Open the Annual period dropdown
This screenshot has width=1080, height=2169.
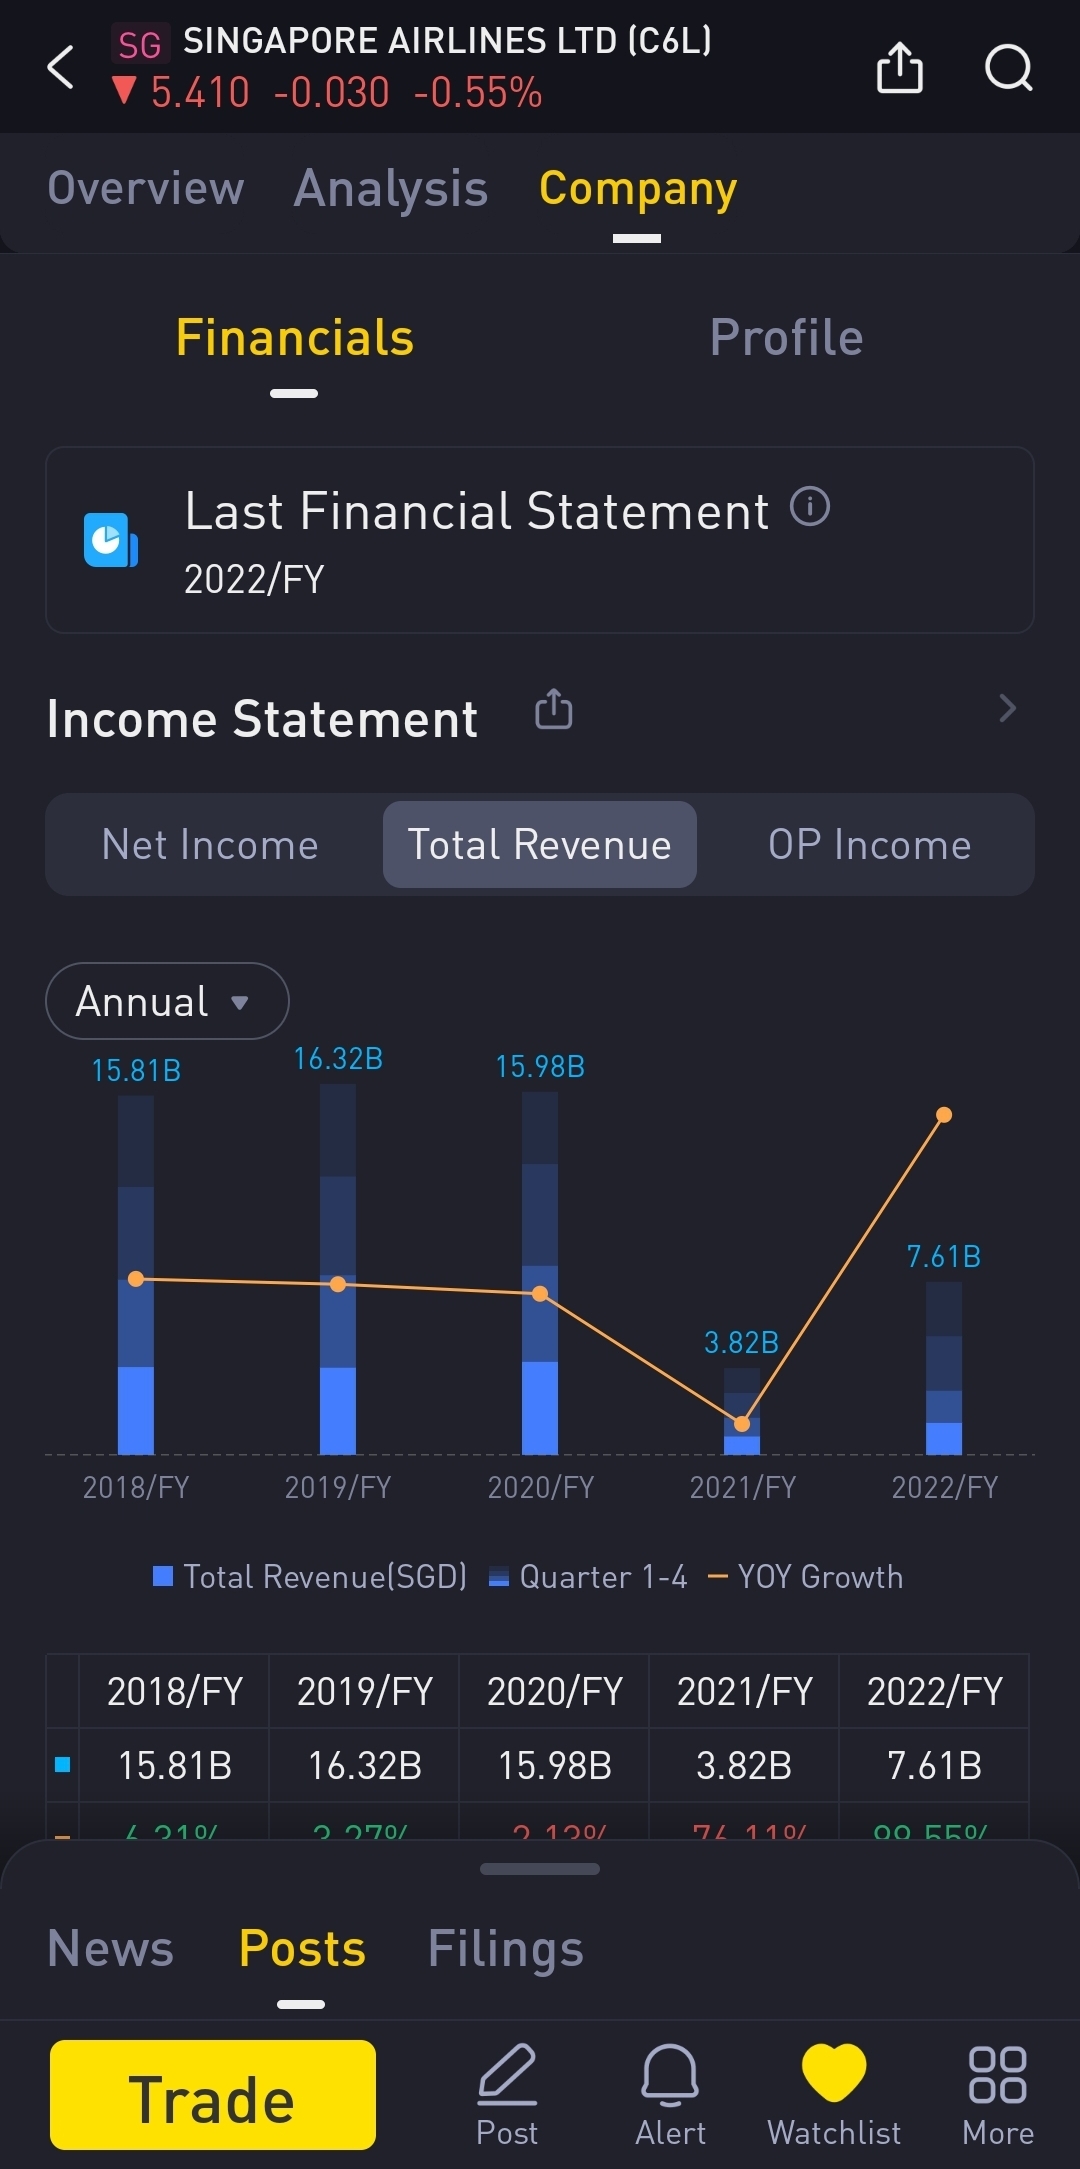[167, 1001]
